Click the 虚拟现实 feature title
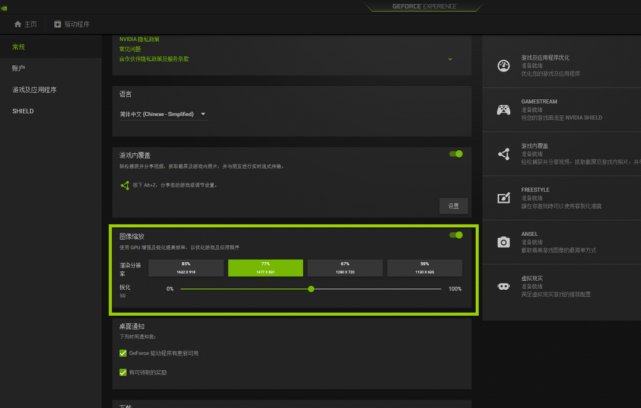 [x=532, y=278]
